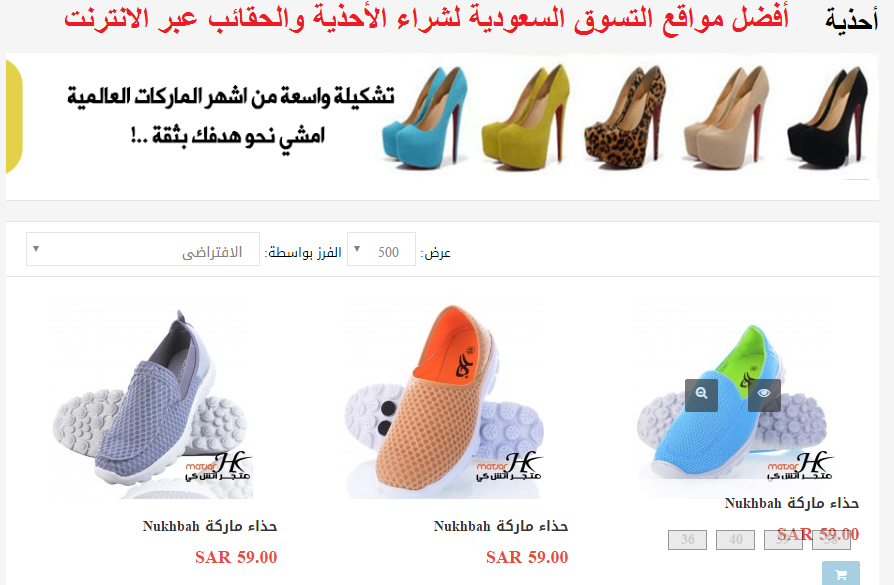Viewport: 894px width, 585px height.
Task: Choose size 39 option box
Action: [x=783, y=539]
